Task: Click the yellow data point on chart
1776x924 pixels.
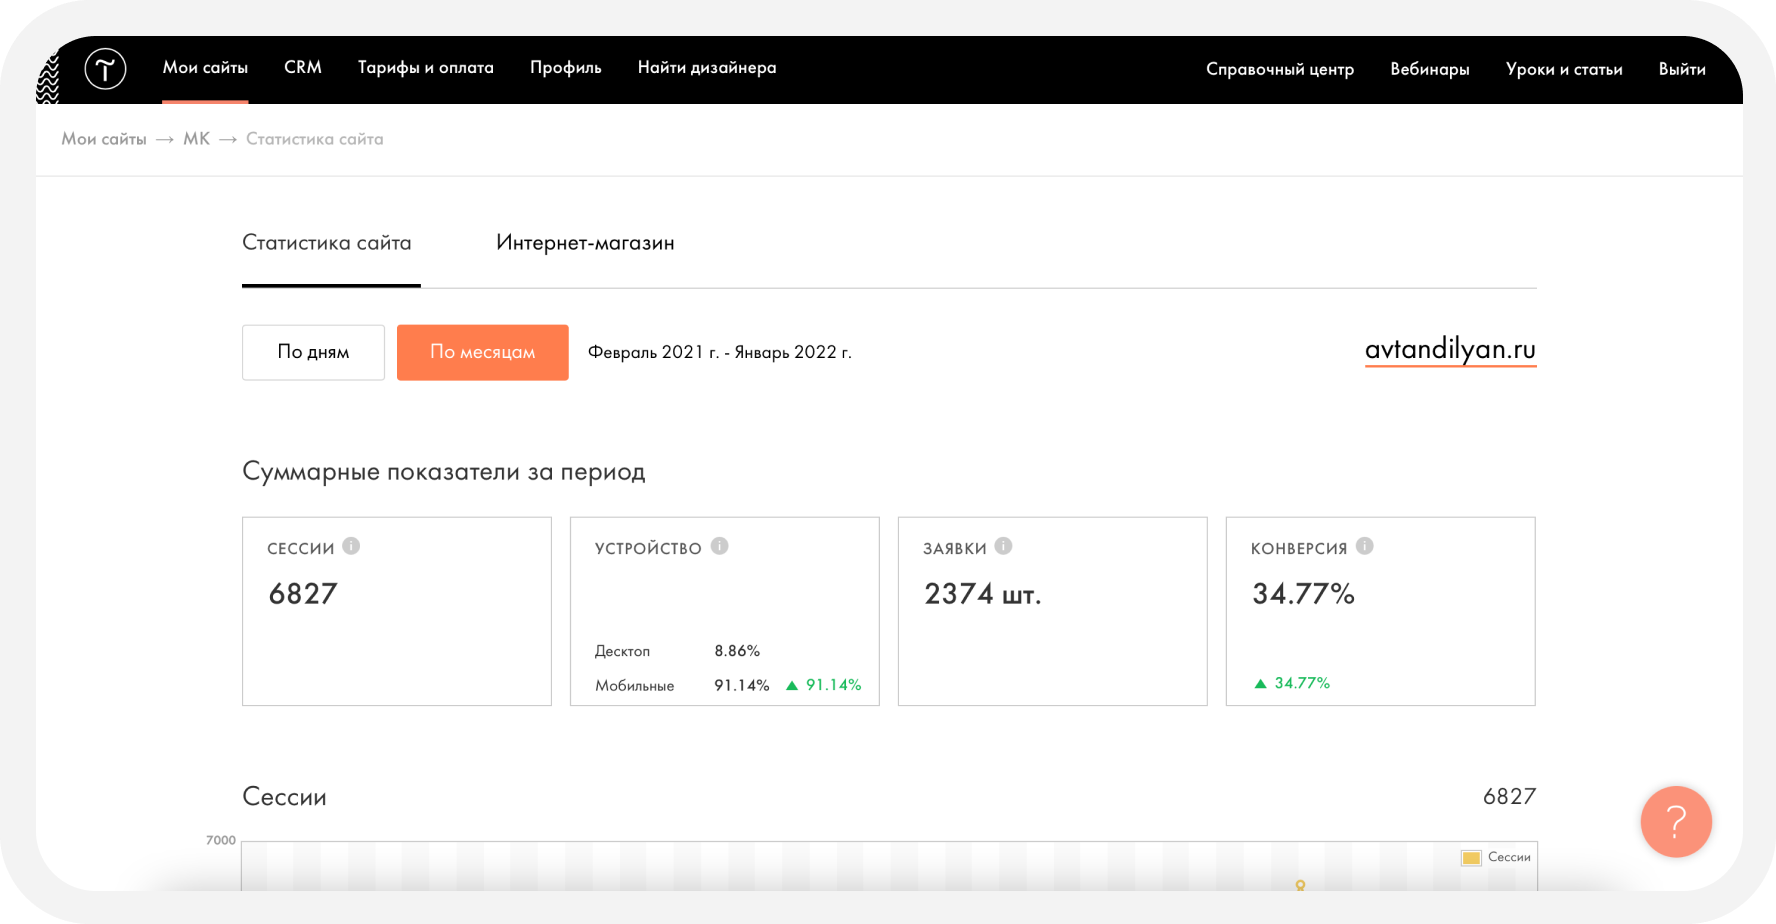Action: (1300, 885)
